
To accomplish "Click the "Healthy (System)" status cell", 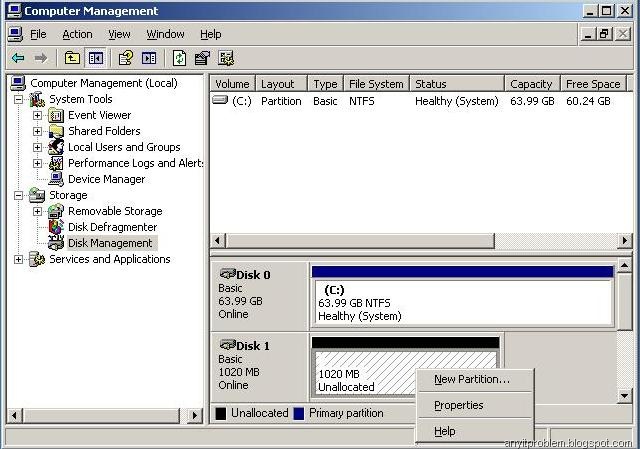I will (x=457, y=101).
